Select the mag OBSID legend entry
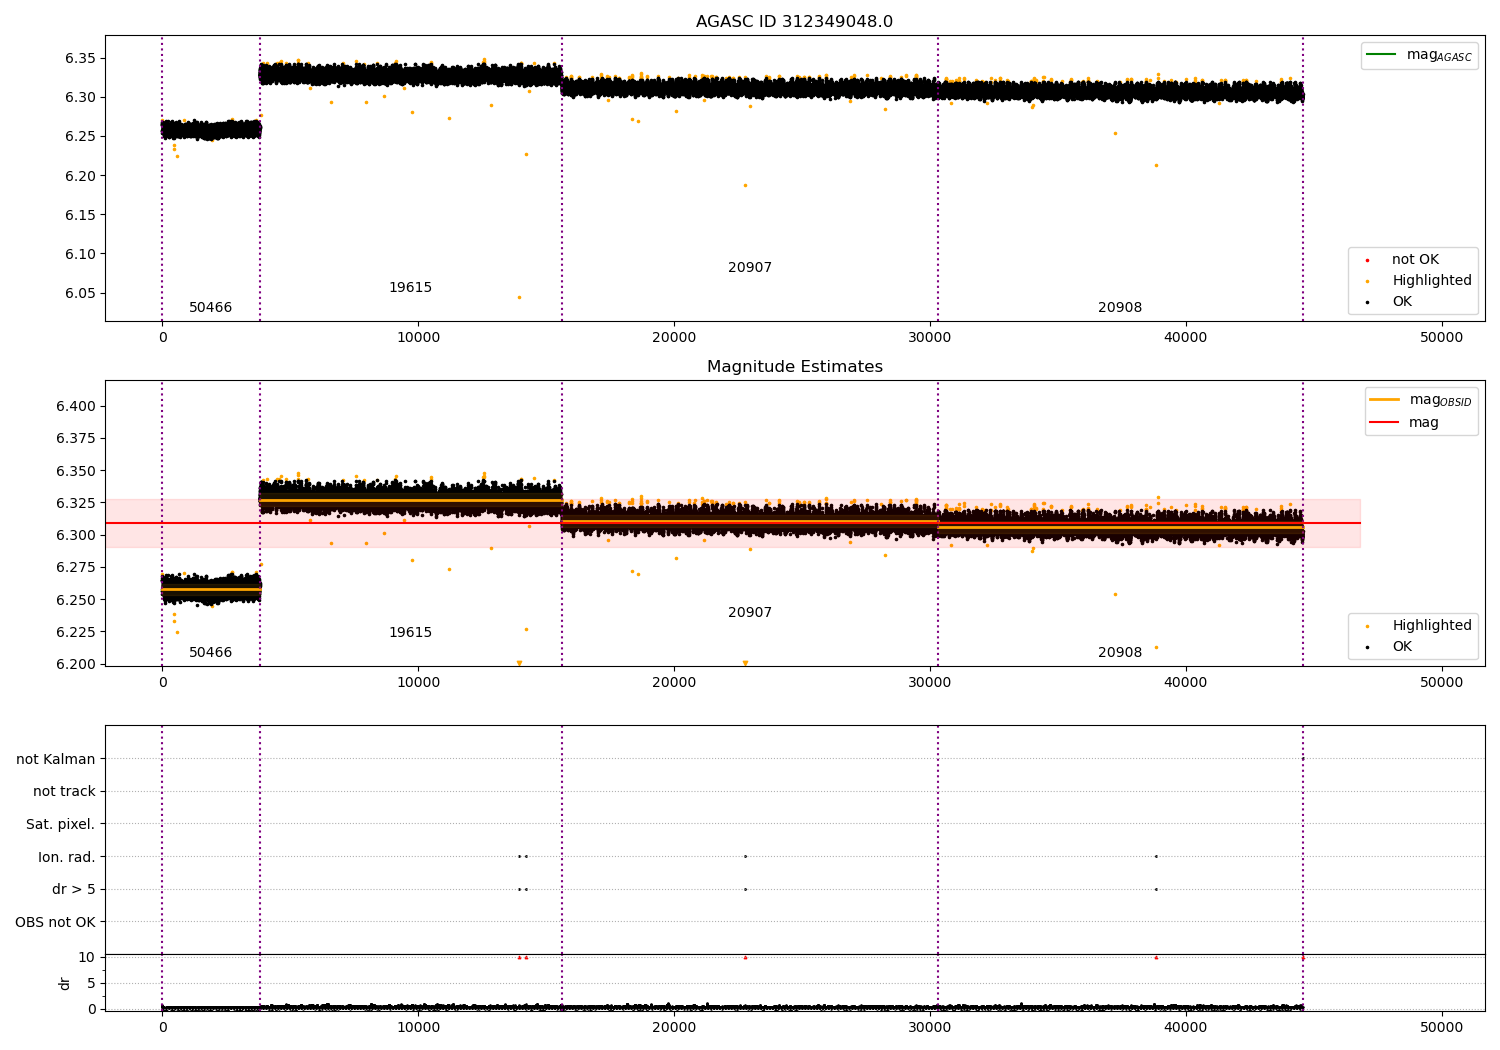 pyautogui.click(x=1421, y=400)
